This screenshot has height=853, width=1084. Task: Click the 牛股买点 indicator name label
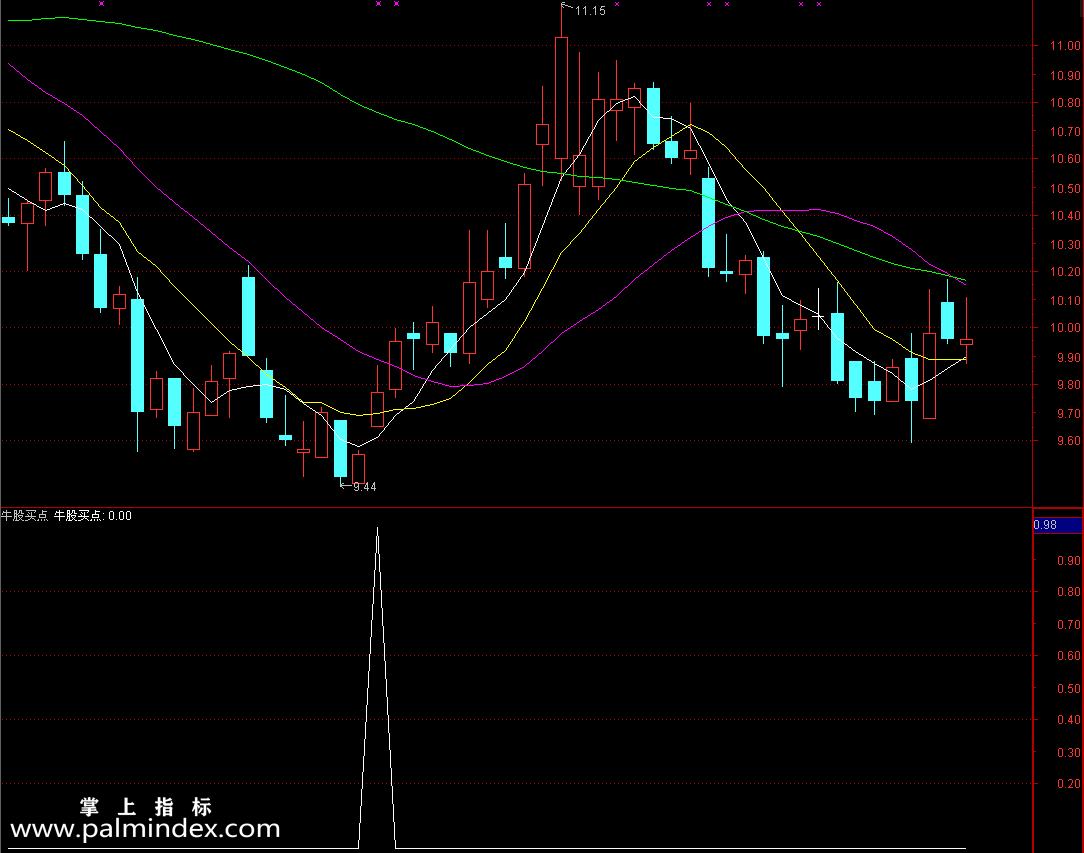click(x=24, y=516)
